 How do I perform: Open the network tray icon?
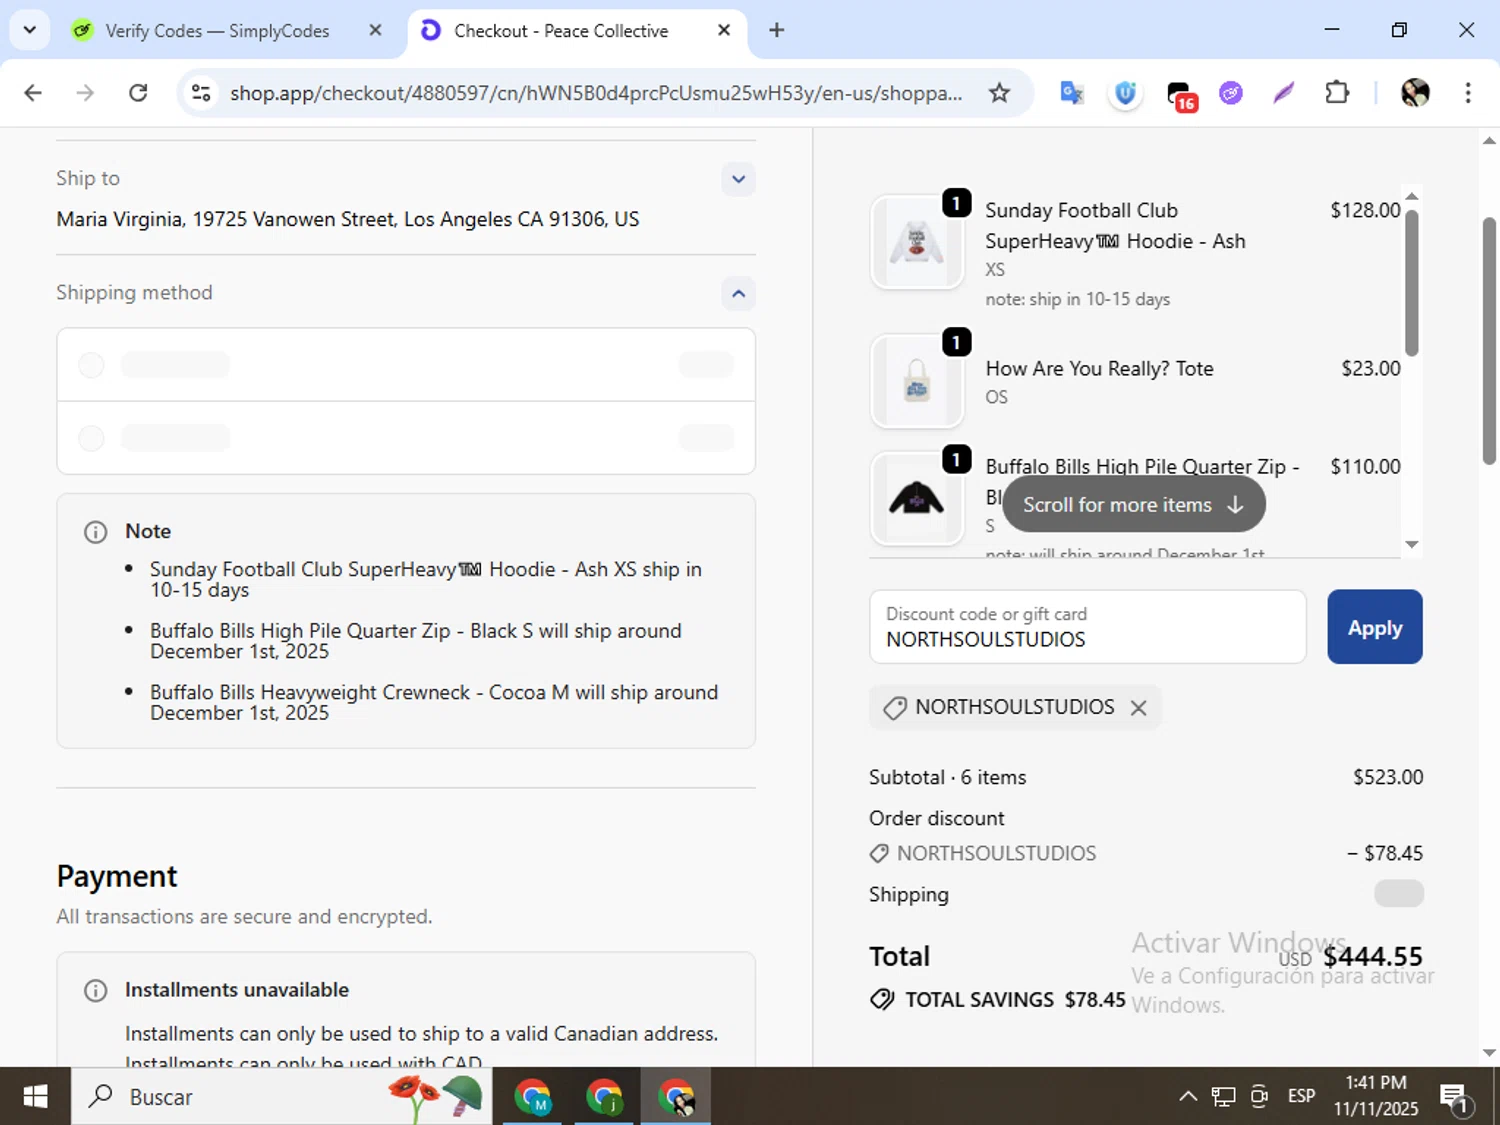[1223, 1097]
